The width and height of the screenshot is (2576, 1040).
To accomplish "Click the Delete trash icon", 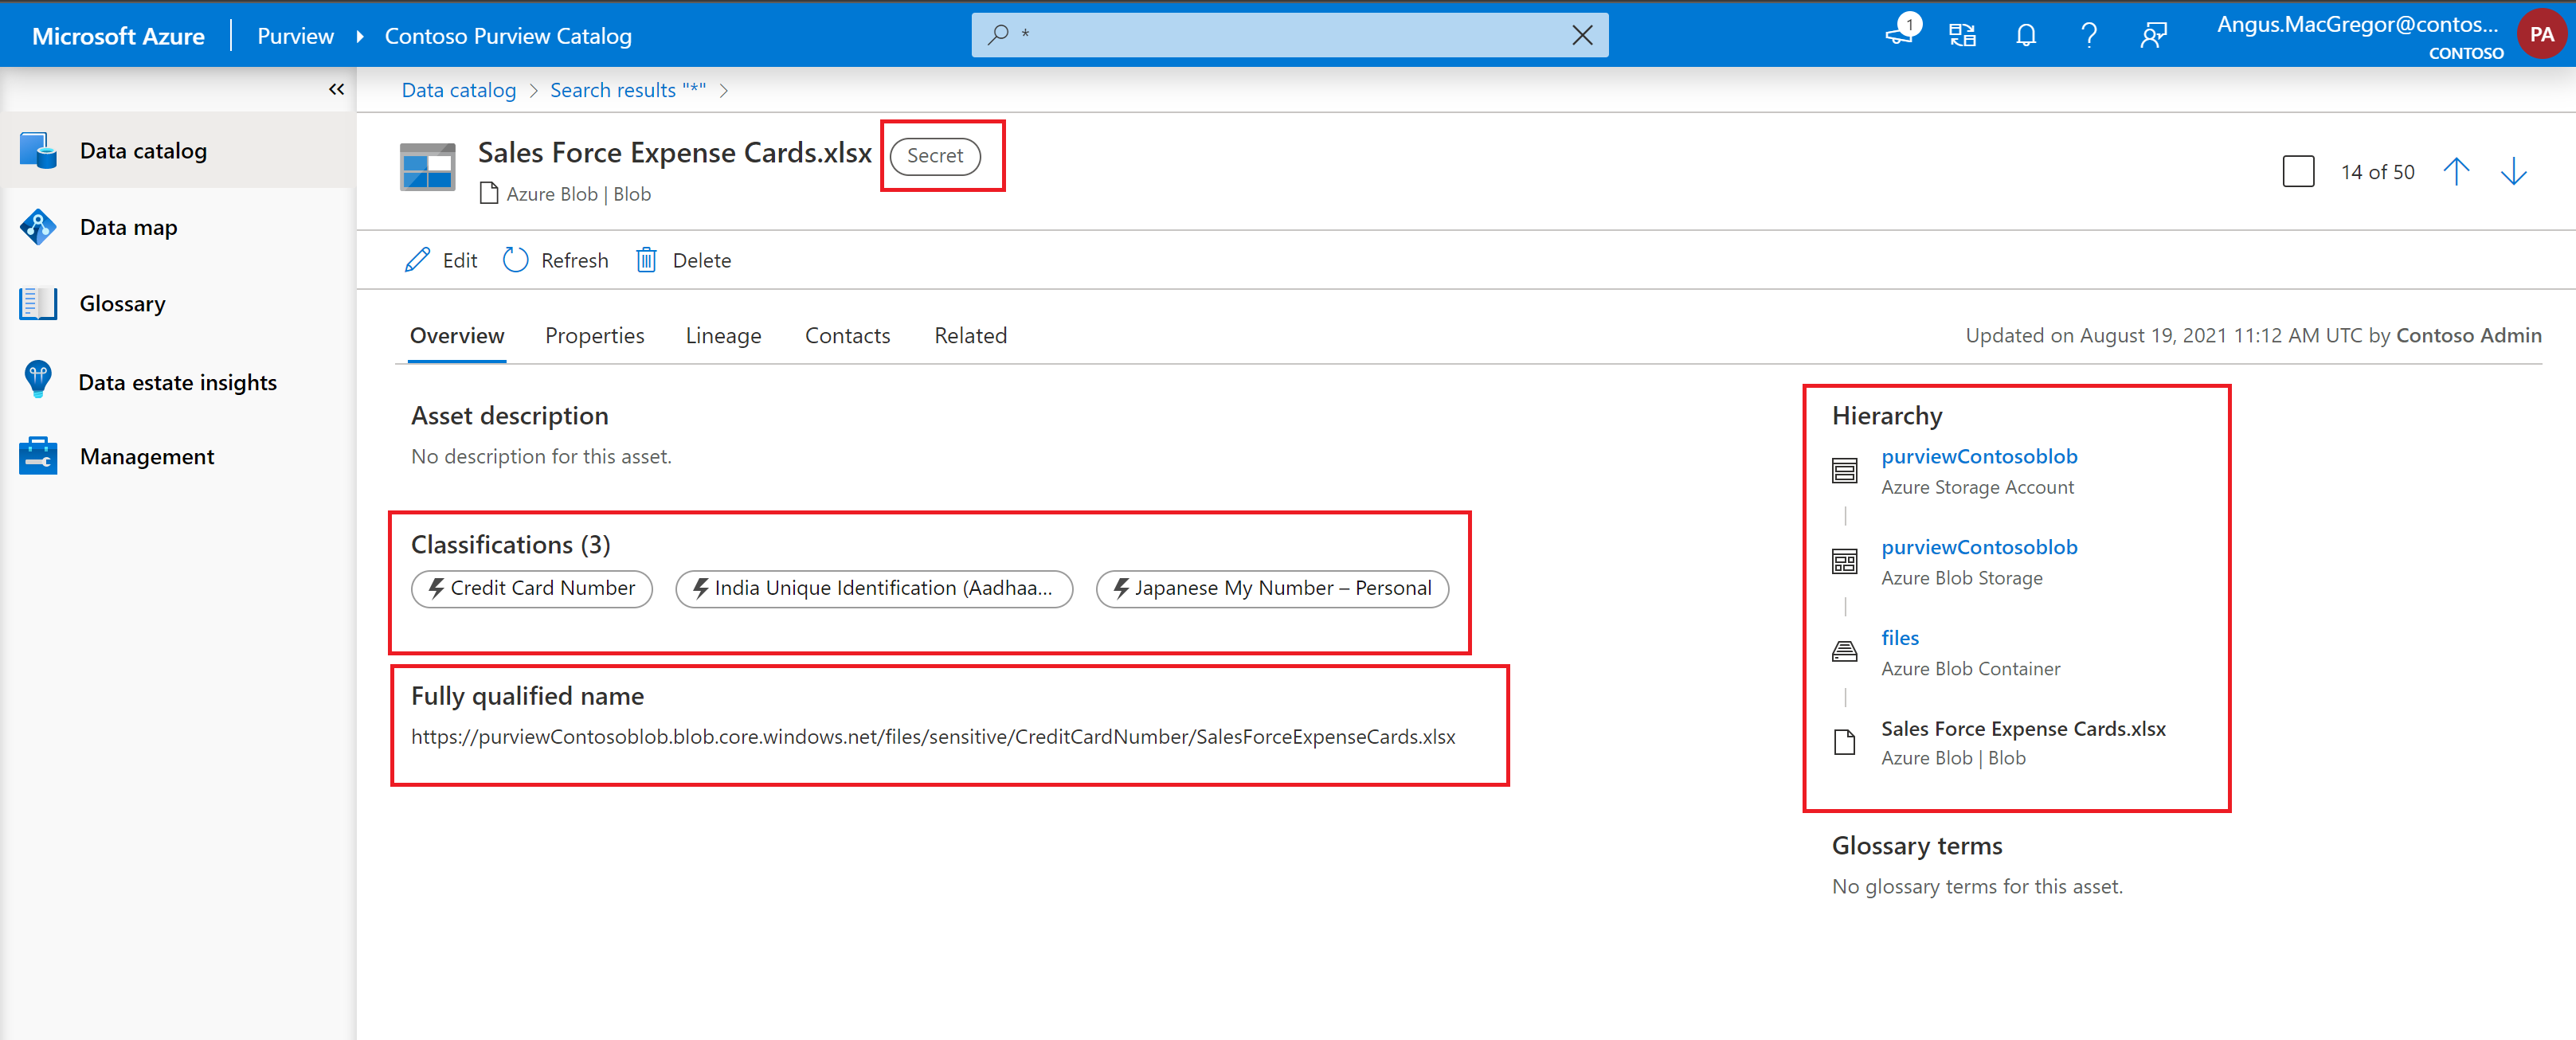I will point(647,260).
